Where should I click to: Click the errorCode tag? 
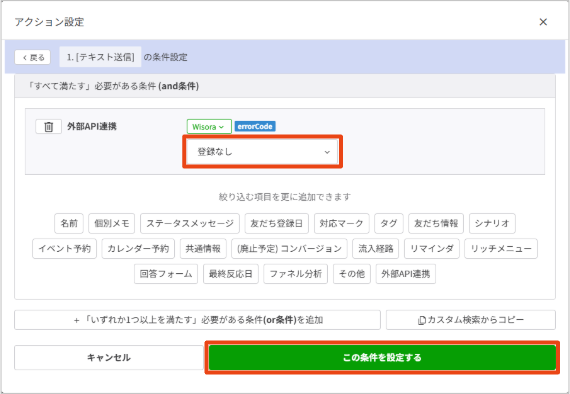255,126
